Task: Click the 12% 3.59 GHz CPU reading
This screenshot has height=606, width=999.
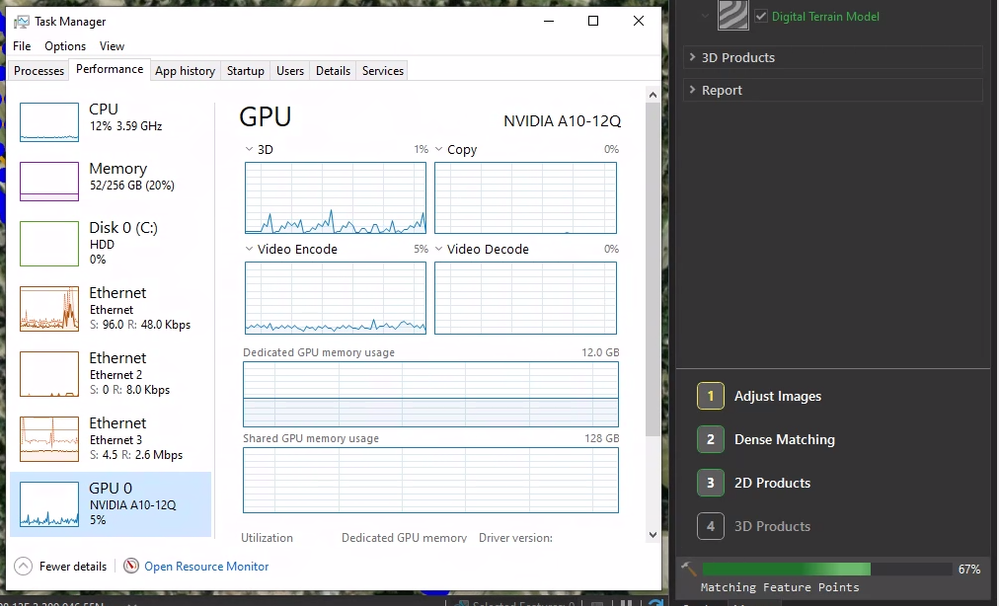Action: click(x=126, y=126)
